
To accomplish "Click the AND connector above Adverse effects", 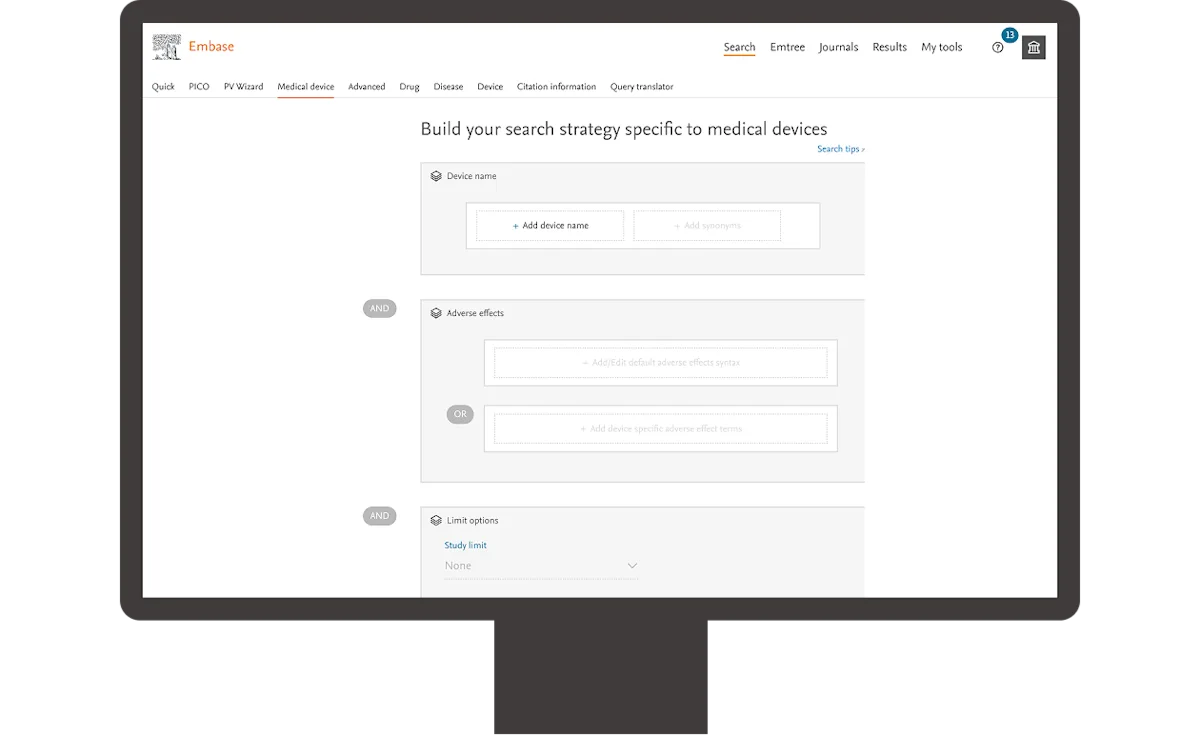I will pos(379,308).
